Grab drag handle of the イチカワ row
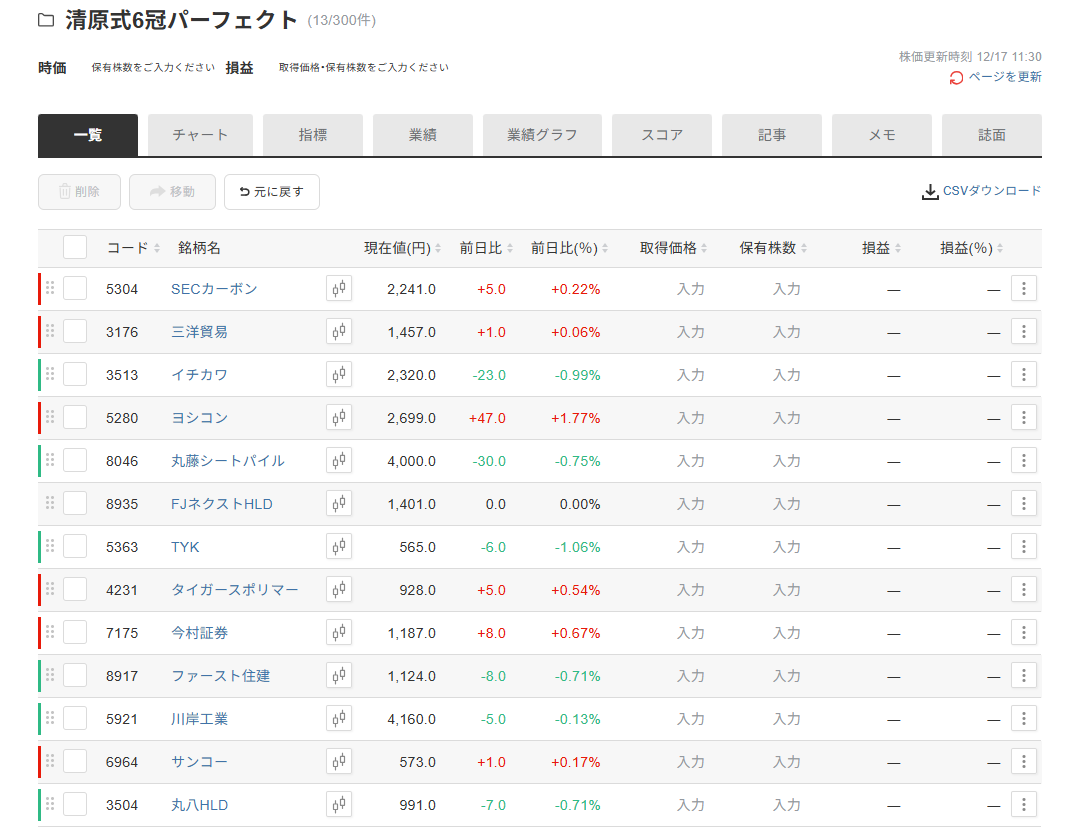Image resolution: width=1076 pixels, height=834 pixels. click(50, 375)
